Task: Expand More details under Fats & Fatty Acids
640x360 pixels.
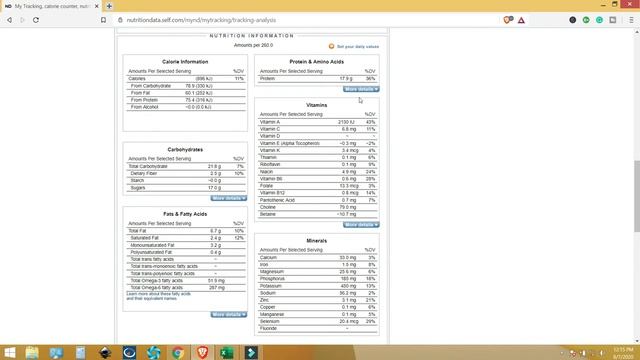Action: tap(229, 314)
